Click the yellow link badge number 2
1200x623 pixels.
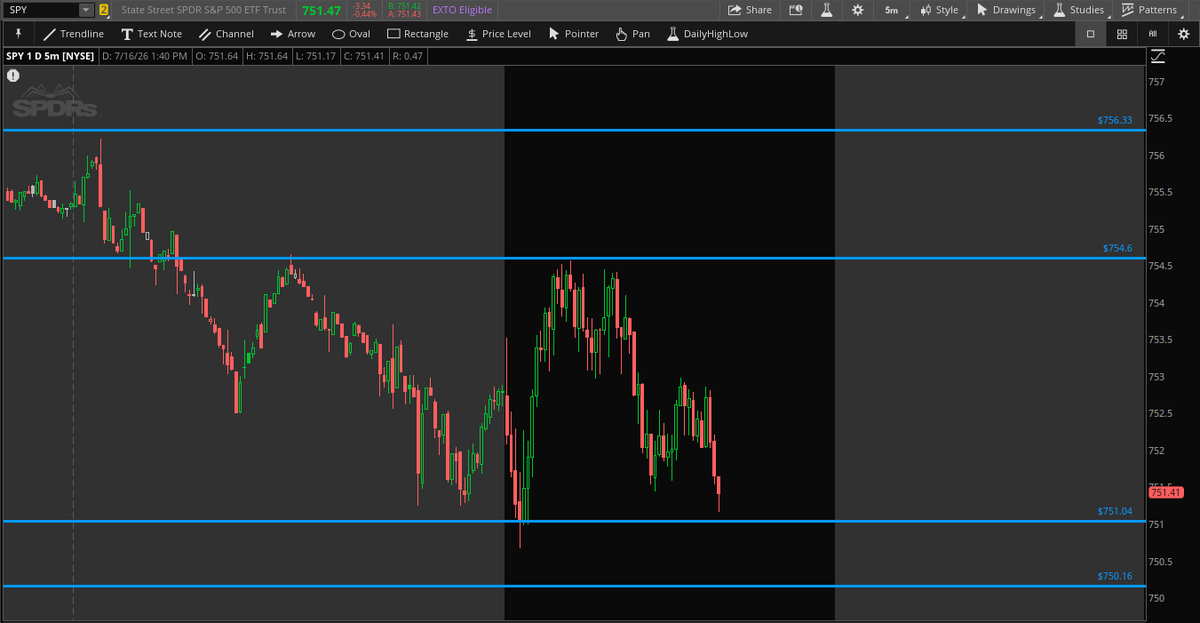click(x=103, y=10)
